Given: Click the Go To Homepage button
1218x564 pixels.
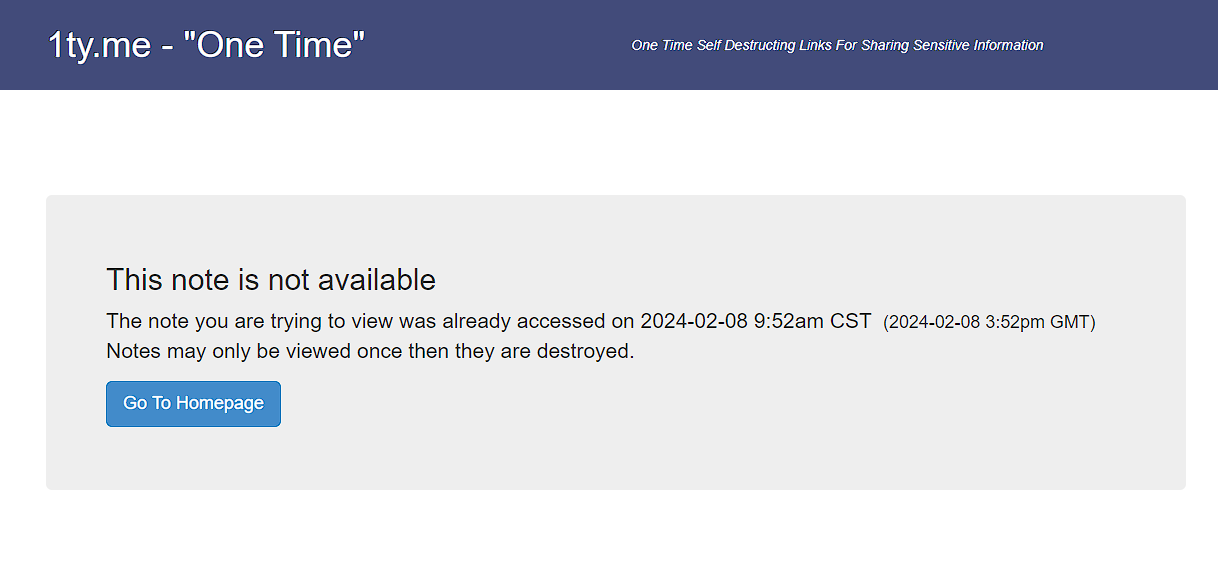Looking at the screenshot, I should (x=193, y=403).
